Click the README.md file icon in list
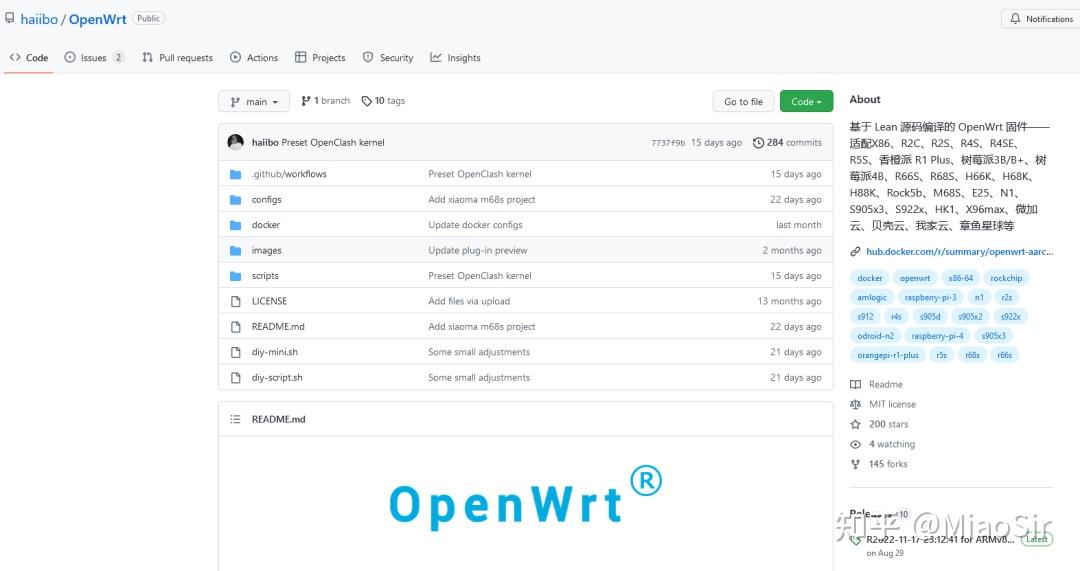Viewport: 1080px width, 571px height. pos(236,327)
